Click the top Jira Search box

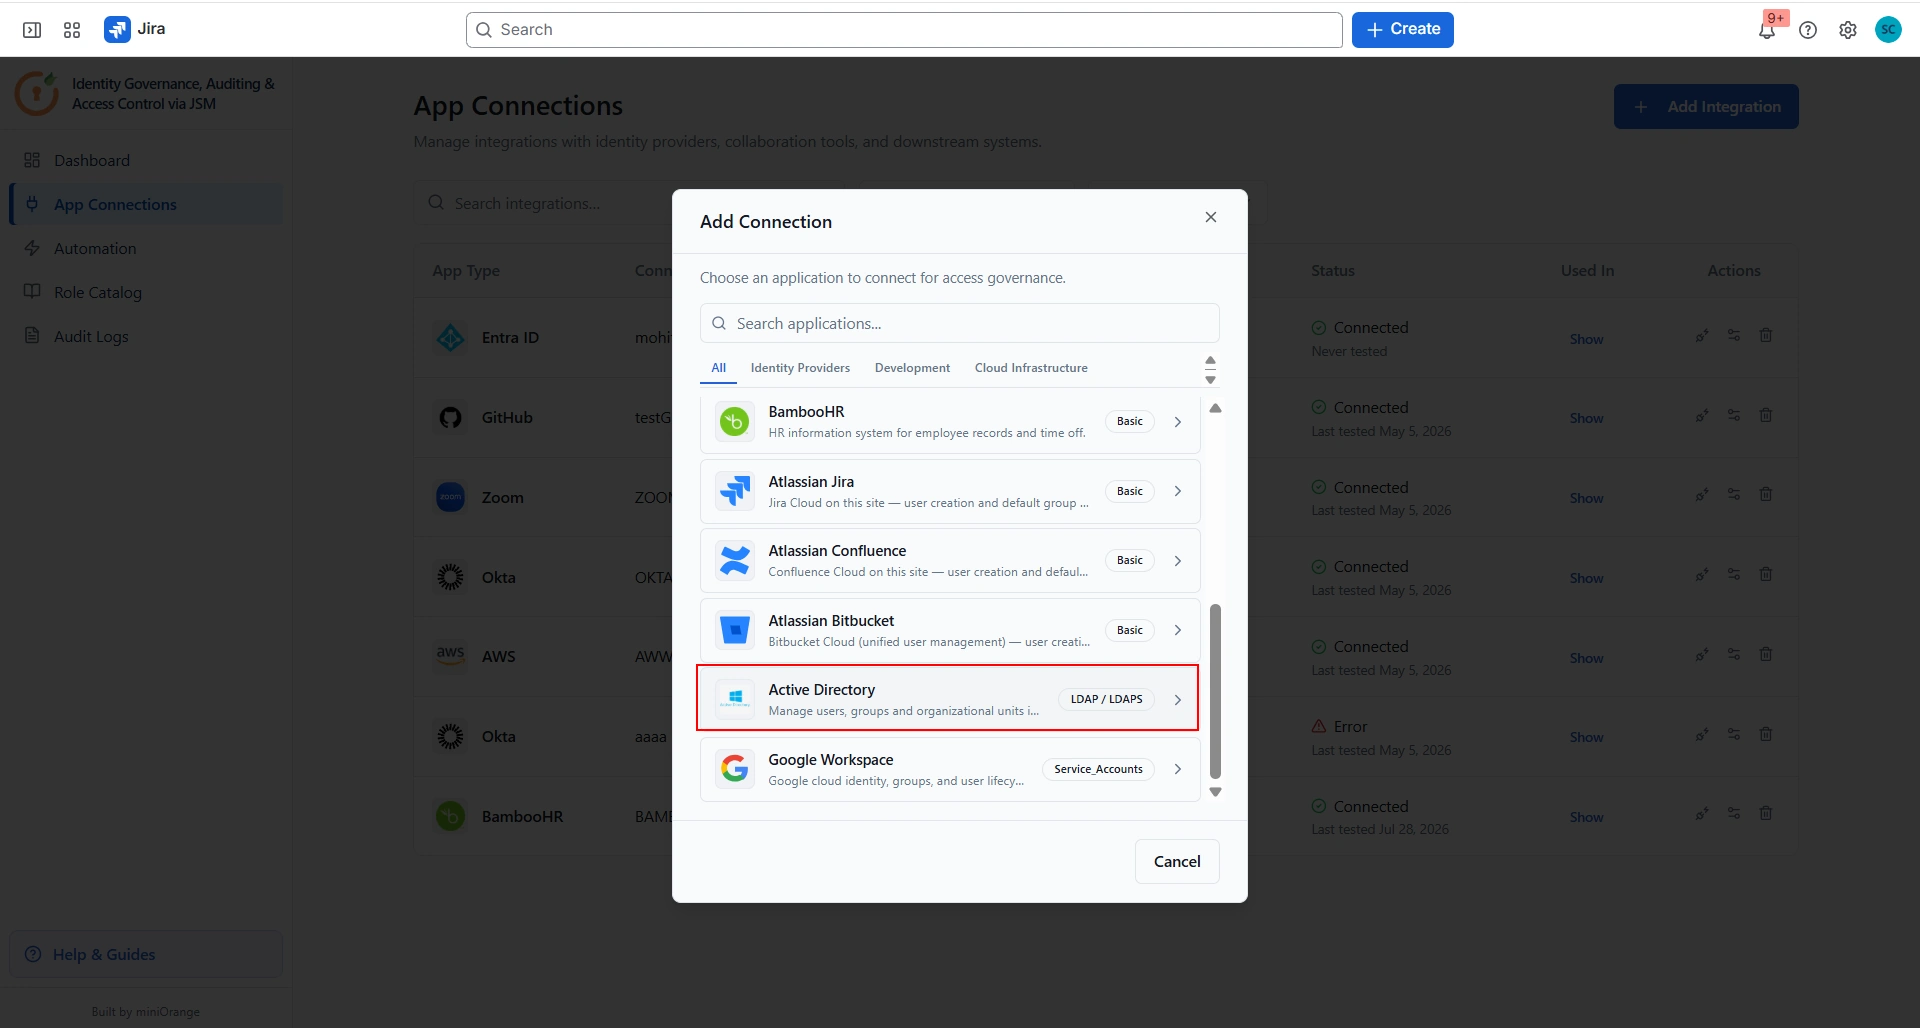coord(904,30)
